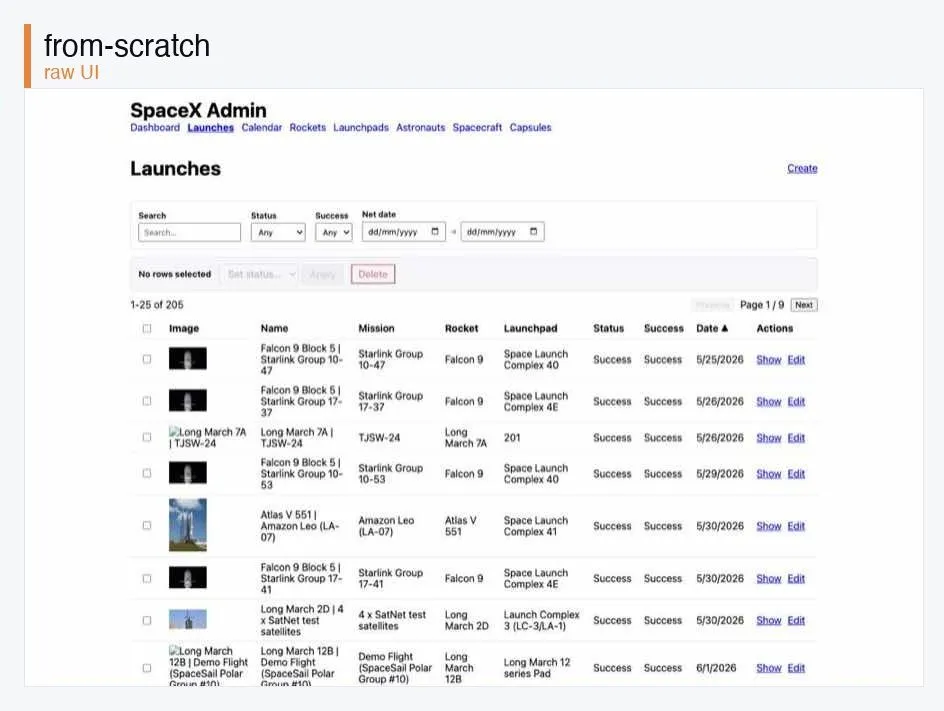944x711 pixels.
Task: Go to the Spacecraft page
Action: pos(477,128)
